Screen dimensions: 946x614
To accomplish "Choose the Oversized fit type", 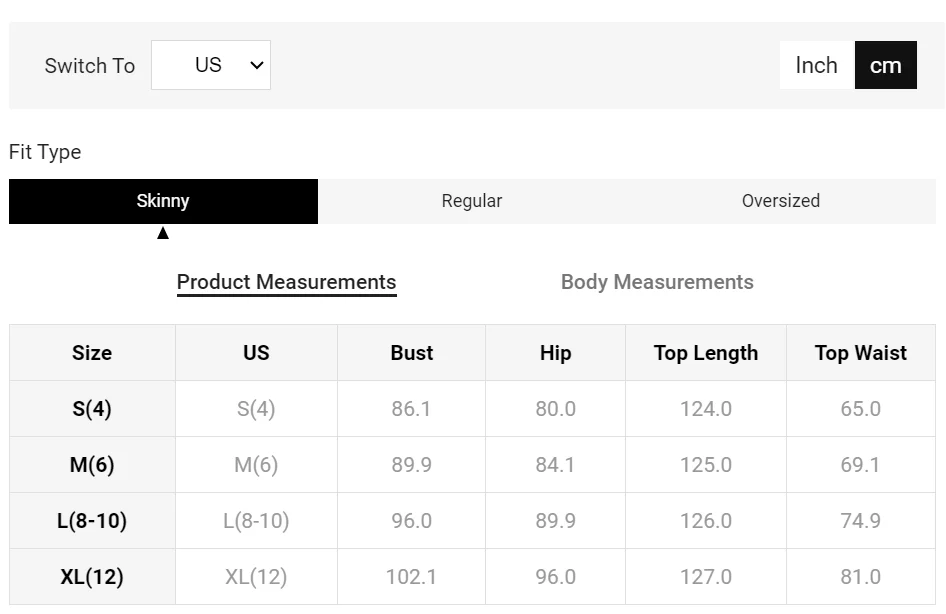I will tap(780, 201).
